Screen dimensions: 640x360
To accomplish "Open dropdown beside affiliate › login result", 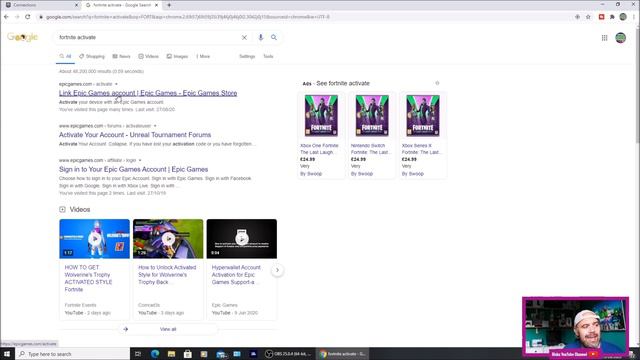I will pyautogui.click(x=140, y=160).
